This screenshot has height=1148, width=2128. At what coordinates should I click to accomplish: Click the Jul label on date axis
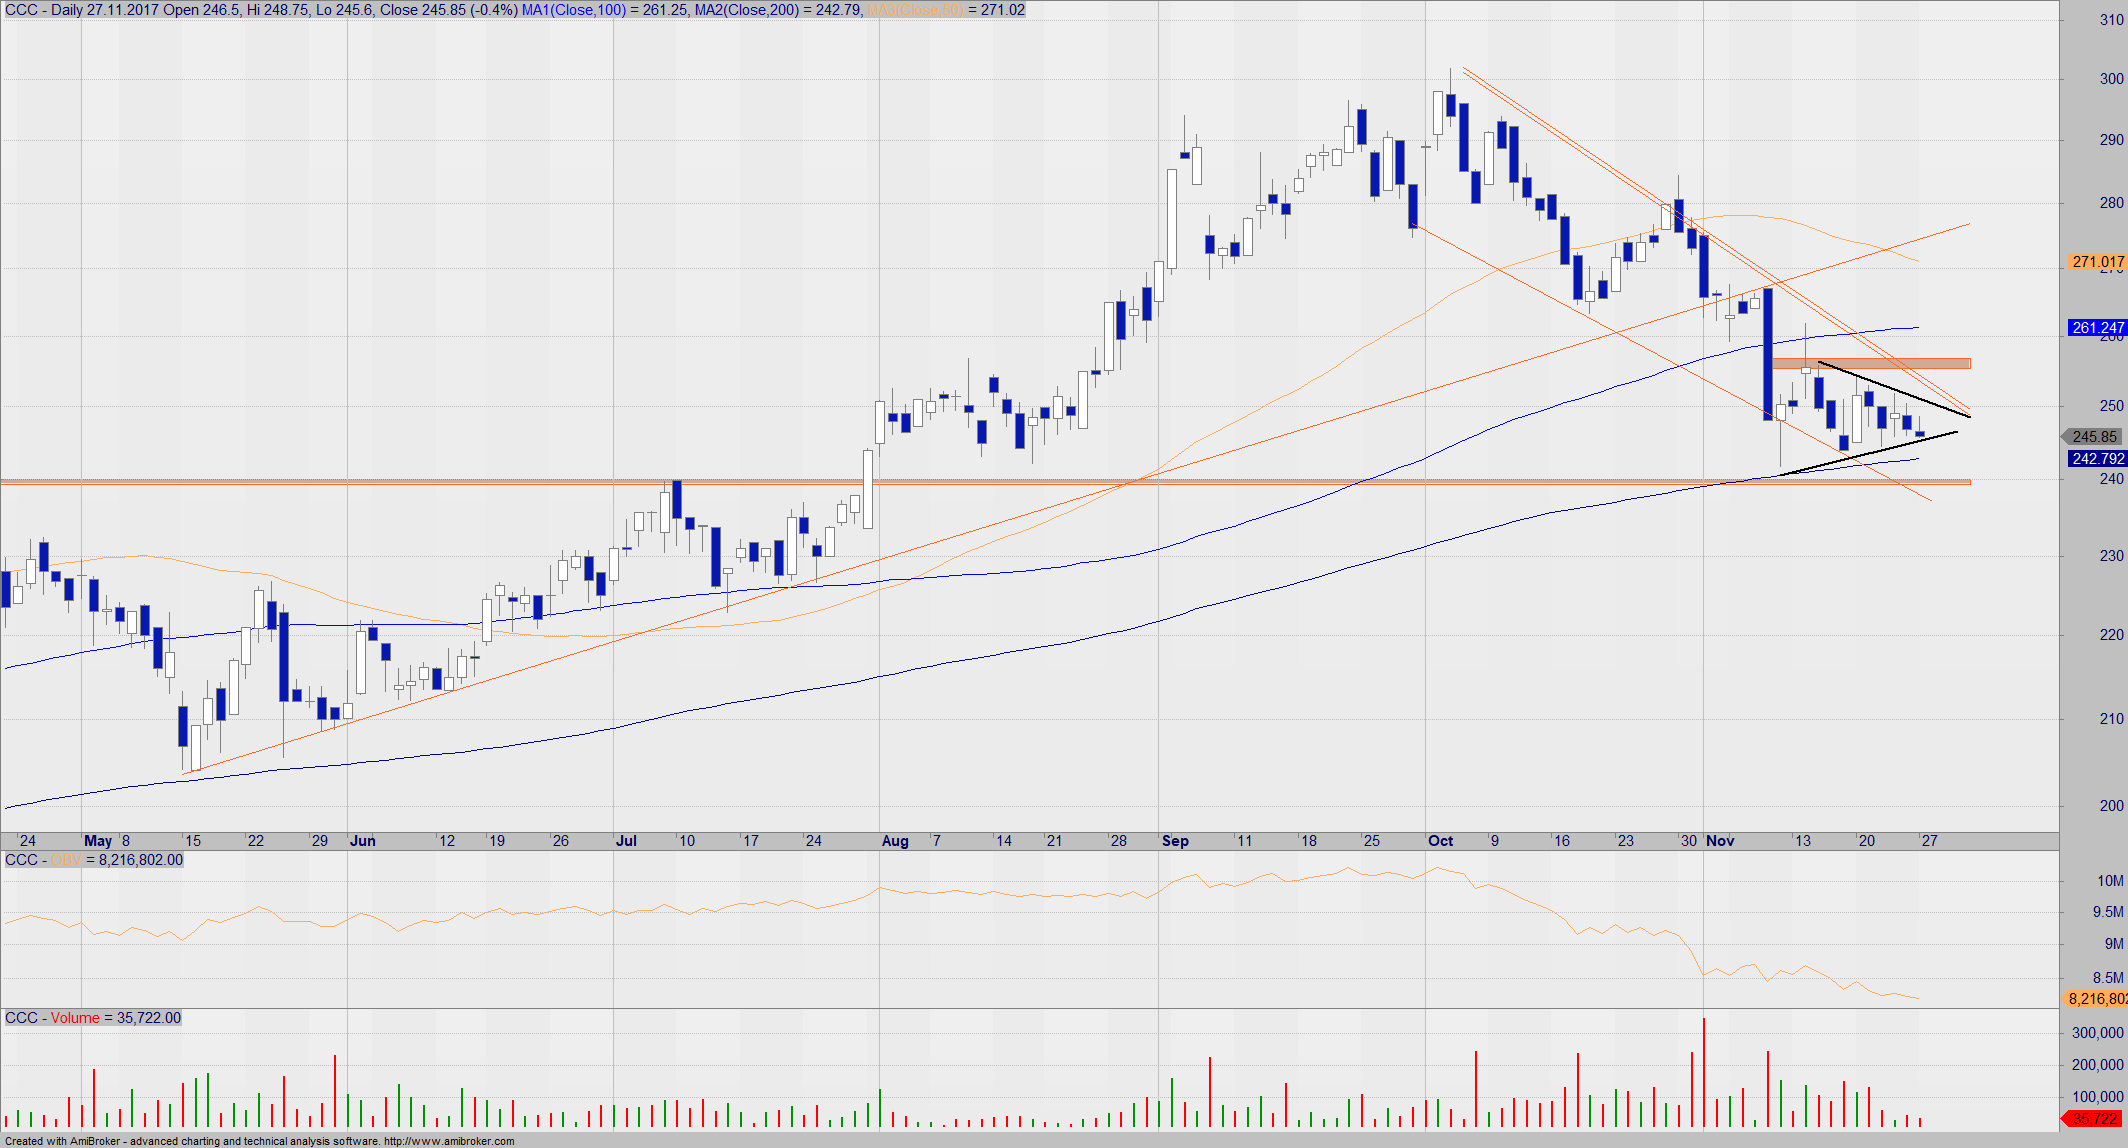pos(626,841)
